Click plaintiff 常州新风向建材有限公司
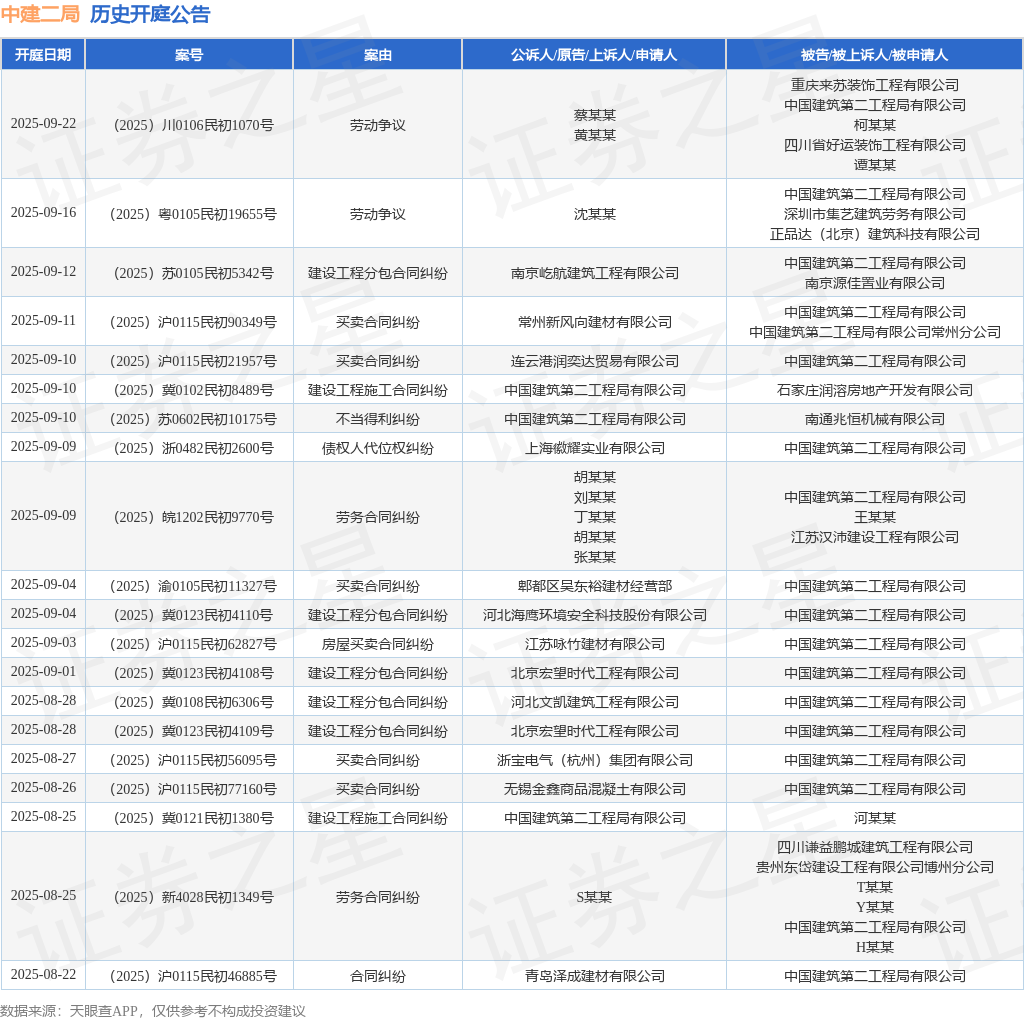Screen dimensions: 1024x1020 click(x=595, y=322)
